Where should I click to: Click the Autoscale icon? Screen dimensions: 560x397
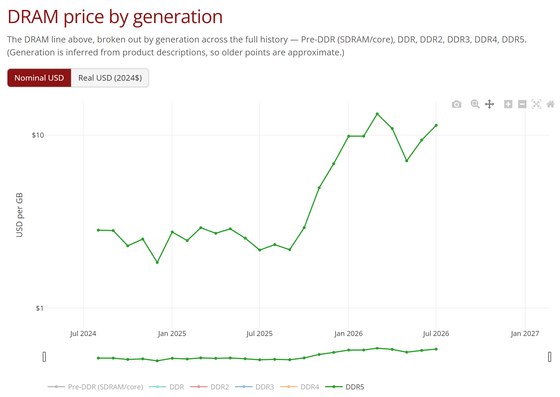click(536, 104)
